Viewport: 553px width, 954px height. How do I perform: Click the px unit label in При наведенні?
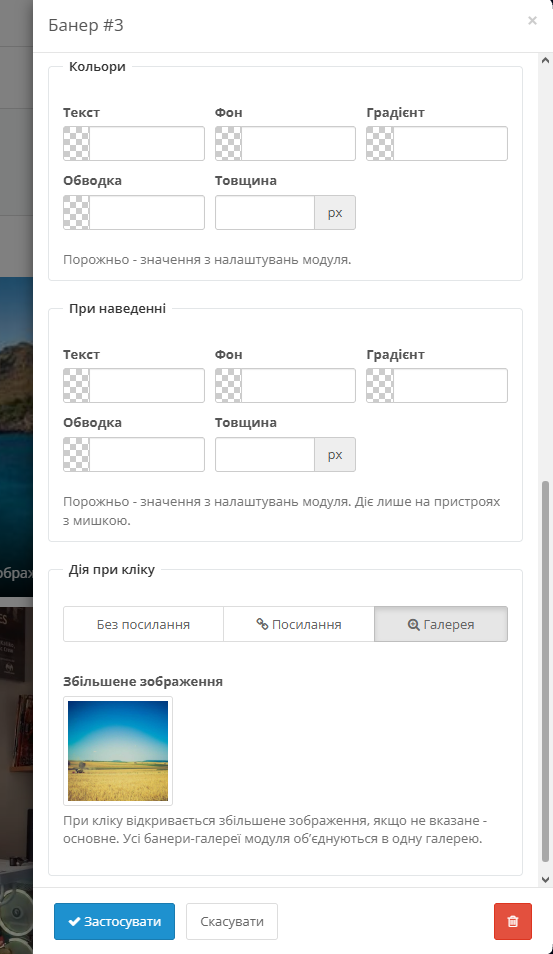(335, 454)
